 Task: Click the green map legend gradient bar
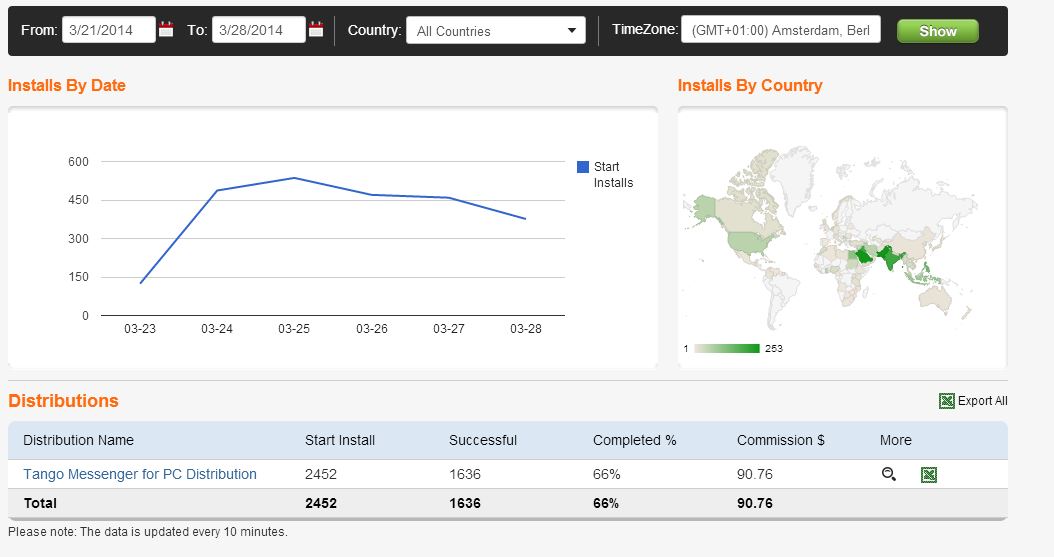pos(727,348)
